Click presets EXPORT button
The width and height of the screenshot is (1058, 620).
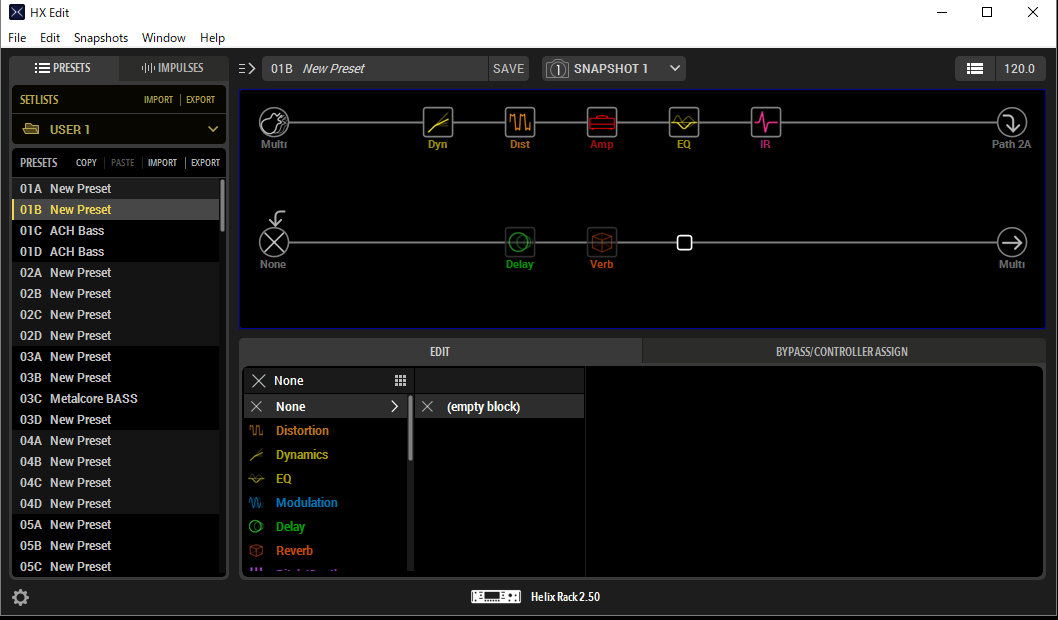(x=205, y=163)
